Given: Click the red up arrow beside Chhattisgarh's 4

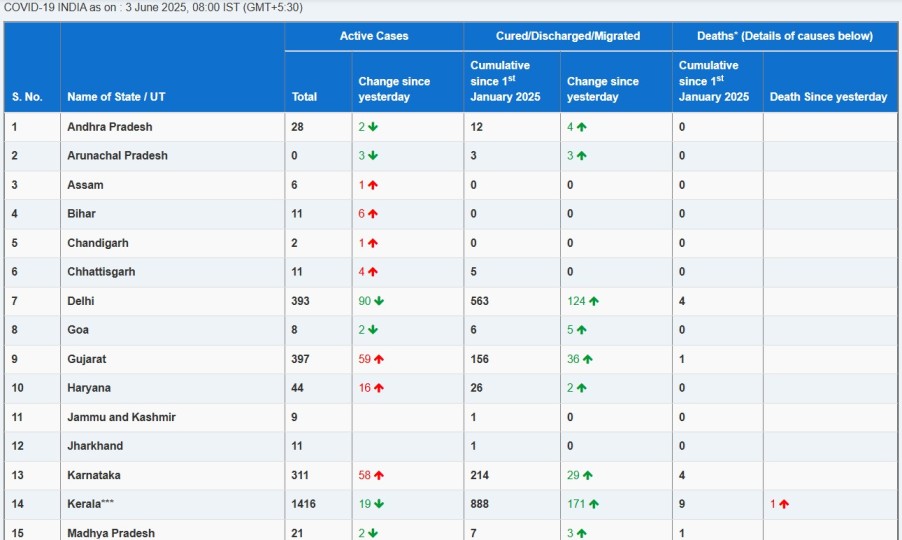Looking at the screenshot, I should (x=373, y=272).
